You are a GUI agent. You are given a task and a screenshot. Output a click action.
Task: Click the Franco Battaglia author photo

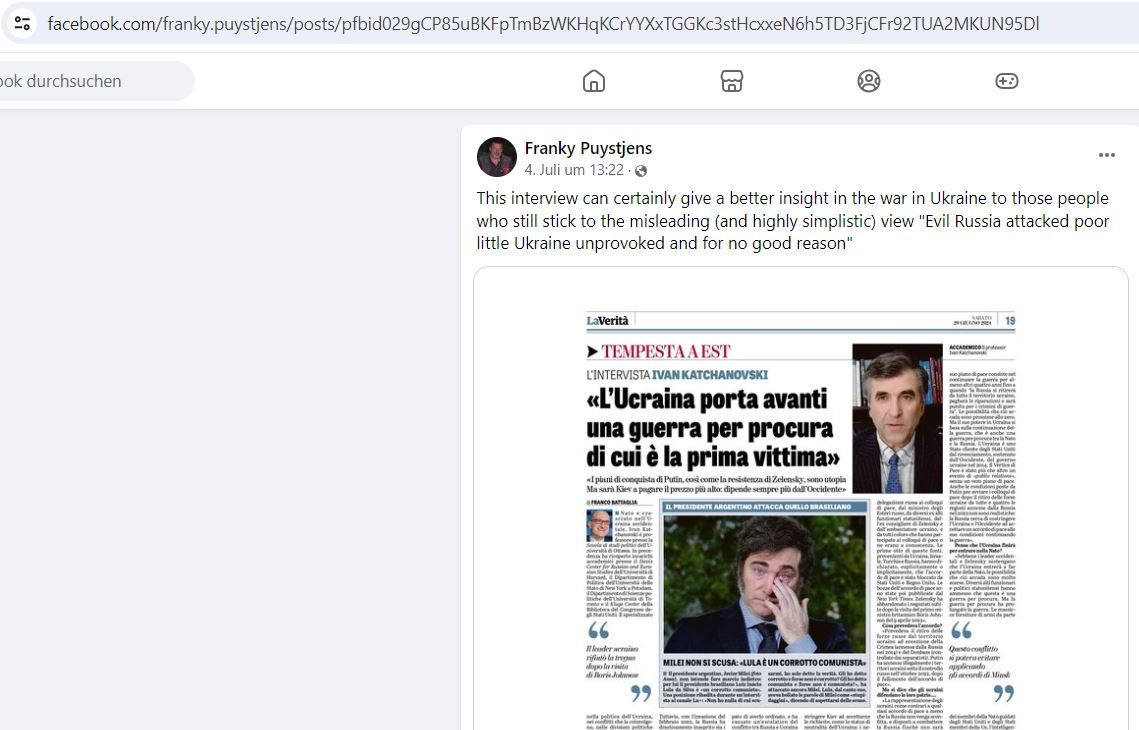point(599,524)
